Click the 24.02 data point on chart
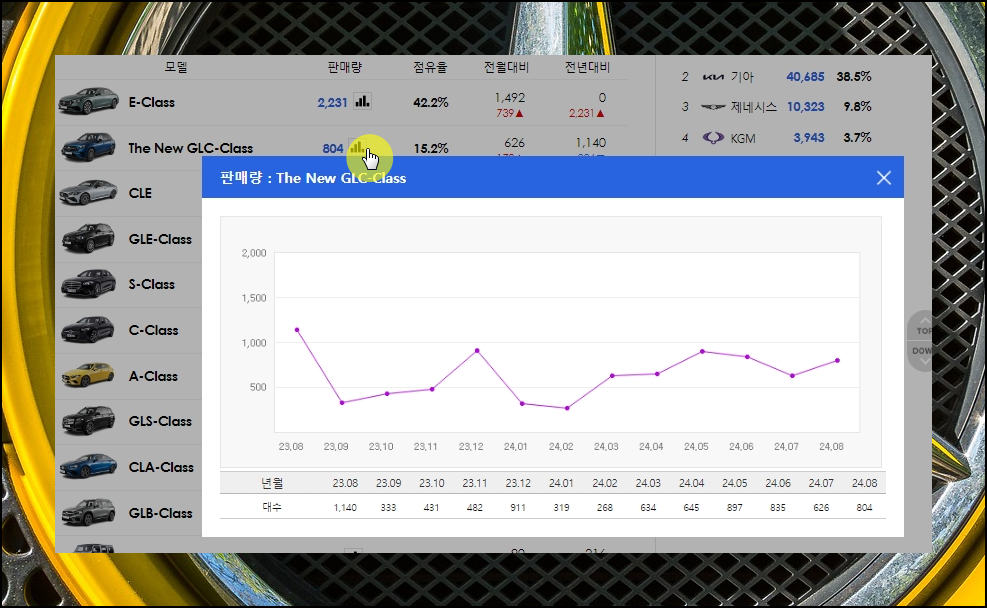 [x=567, y=408]
